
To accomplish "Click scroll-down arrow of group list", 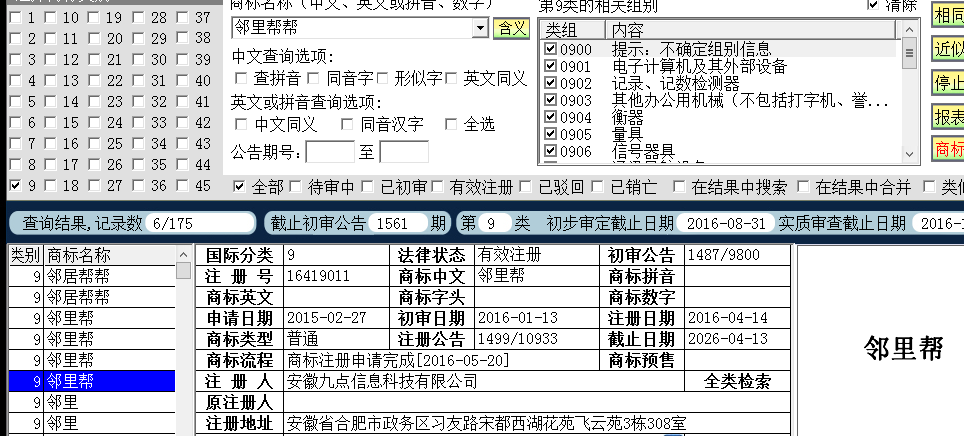I will tap(910, 154).
